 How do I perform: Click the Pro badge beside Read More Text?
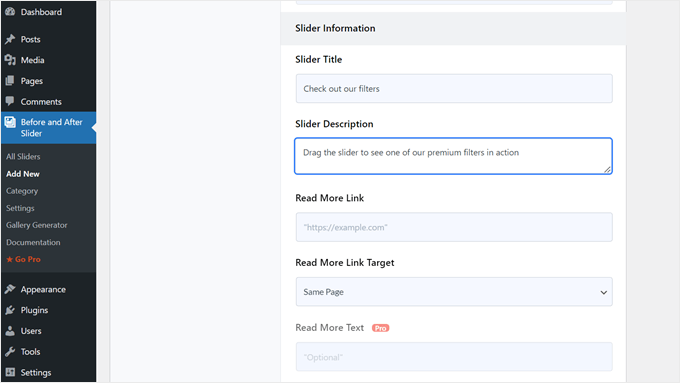[380, 328]
